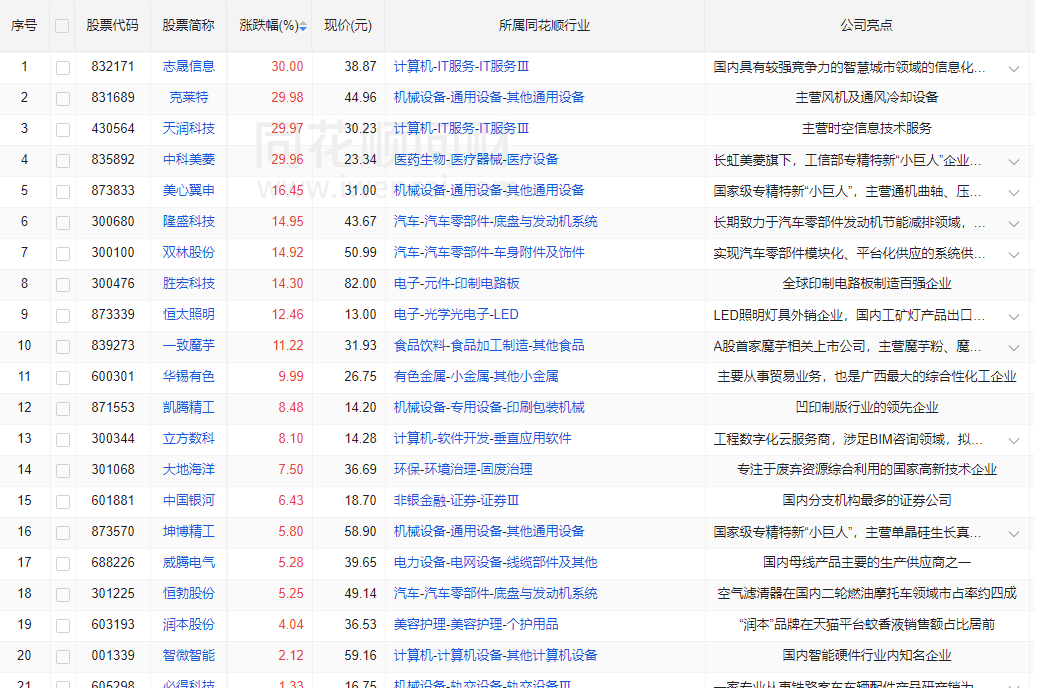The width and height of the screenshot is (1049, 688).
Task: Check the box for 831689 克莱特
Action: (63, 98)
